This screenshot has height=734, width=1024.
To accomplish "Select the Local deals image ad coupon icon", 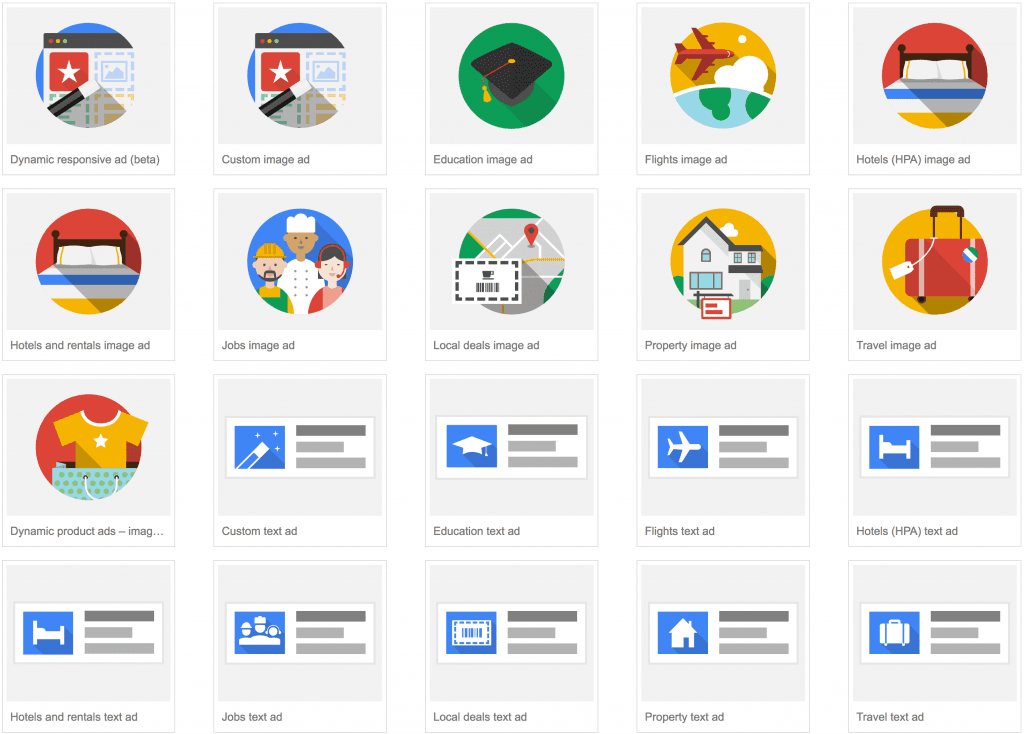I will tap(511, 261).
